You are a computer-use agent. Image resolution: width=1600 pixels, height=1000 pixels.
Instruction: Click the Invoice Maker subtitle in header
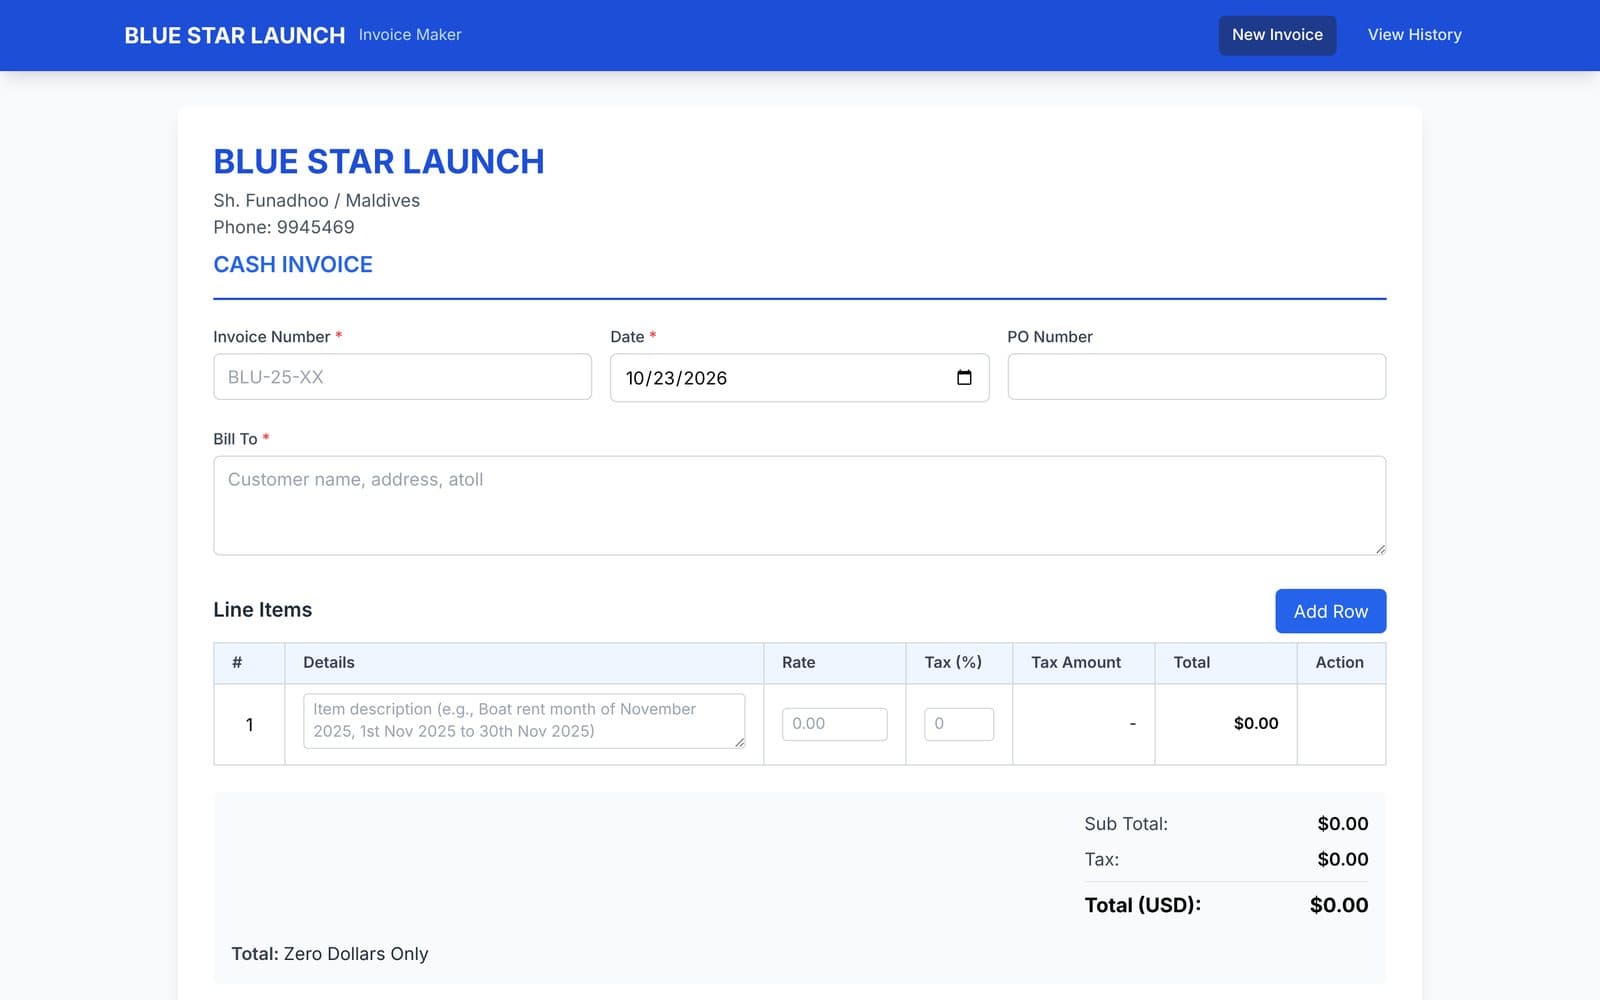[x=410, y=35]
